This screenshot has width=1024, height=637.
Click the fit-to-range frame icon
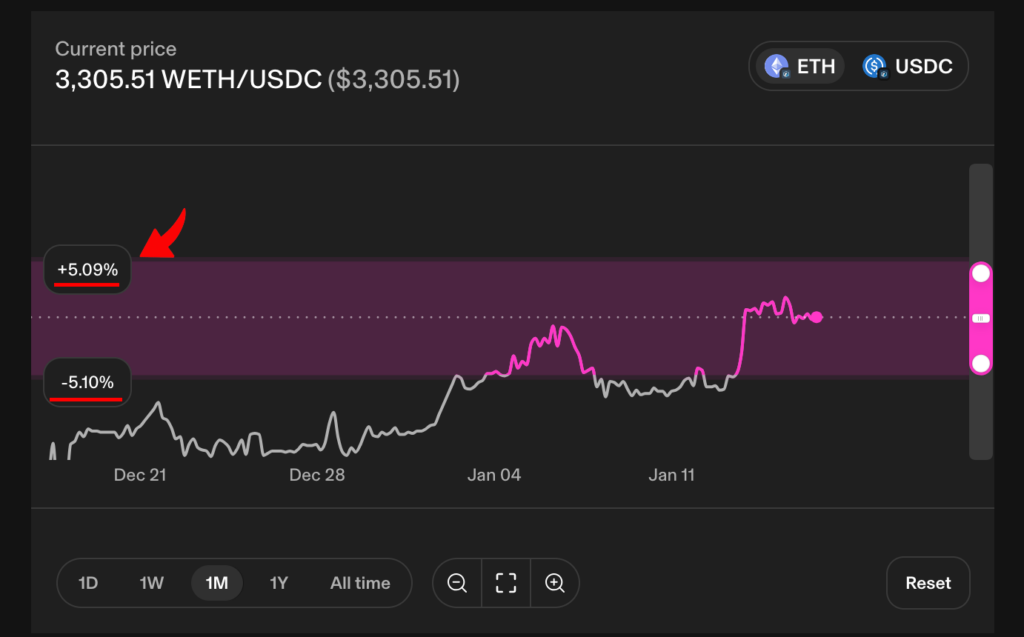click(x=506, y=583)
